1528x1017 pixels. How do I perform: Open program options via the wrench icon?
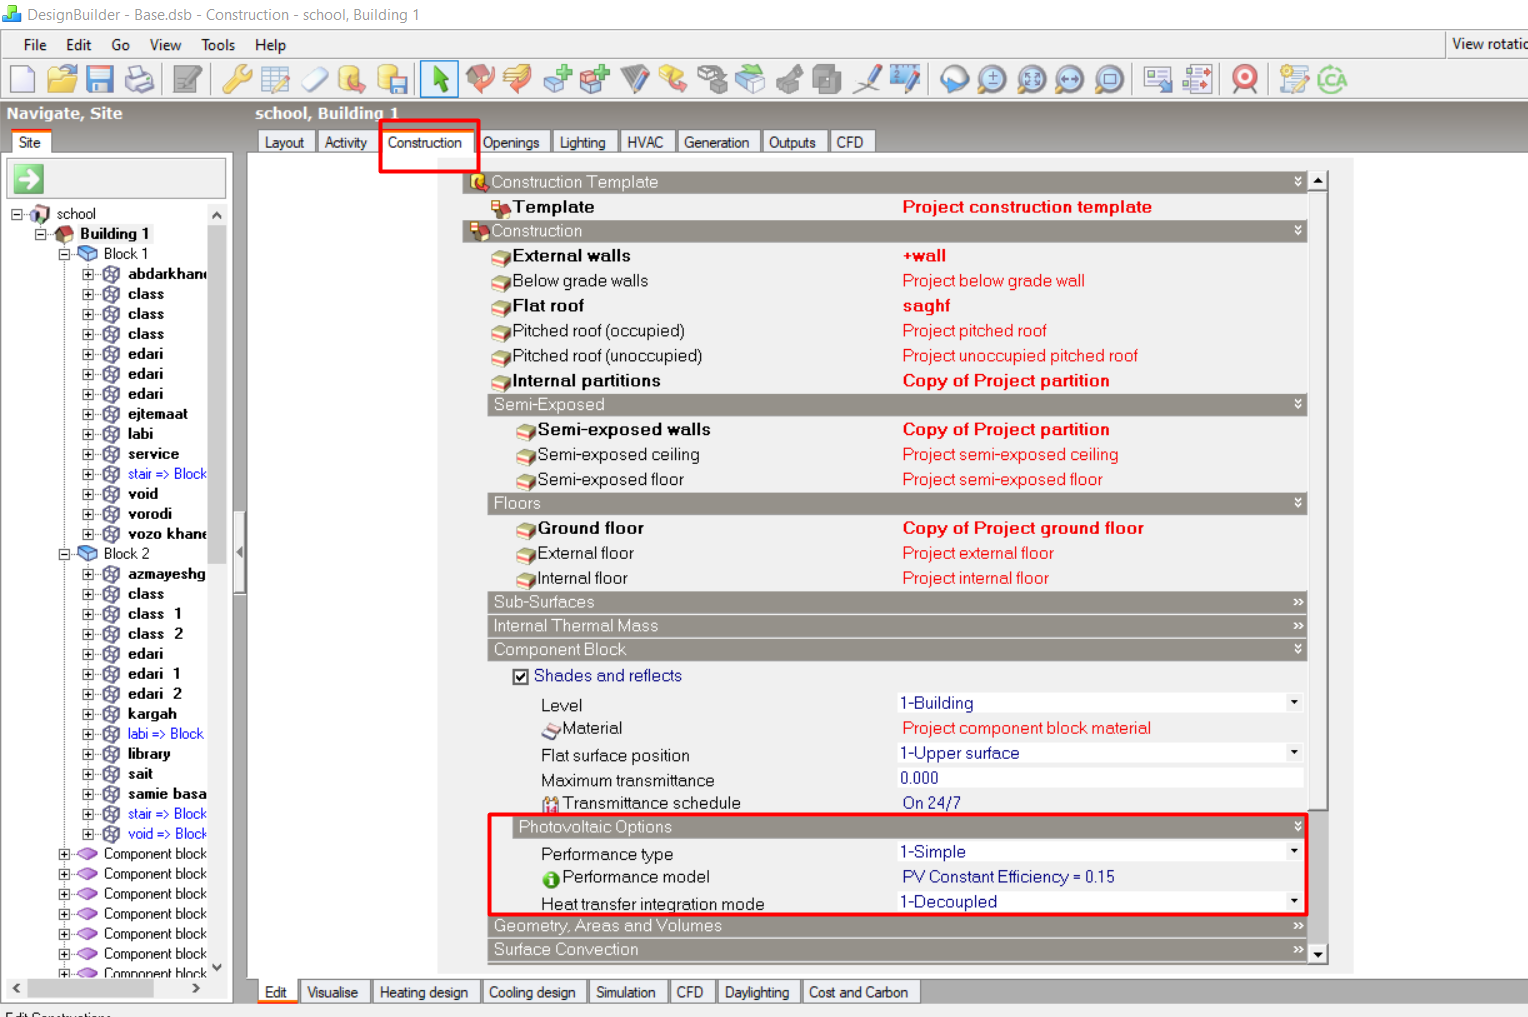click(x=237, y=79)
